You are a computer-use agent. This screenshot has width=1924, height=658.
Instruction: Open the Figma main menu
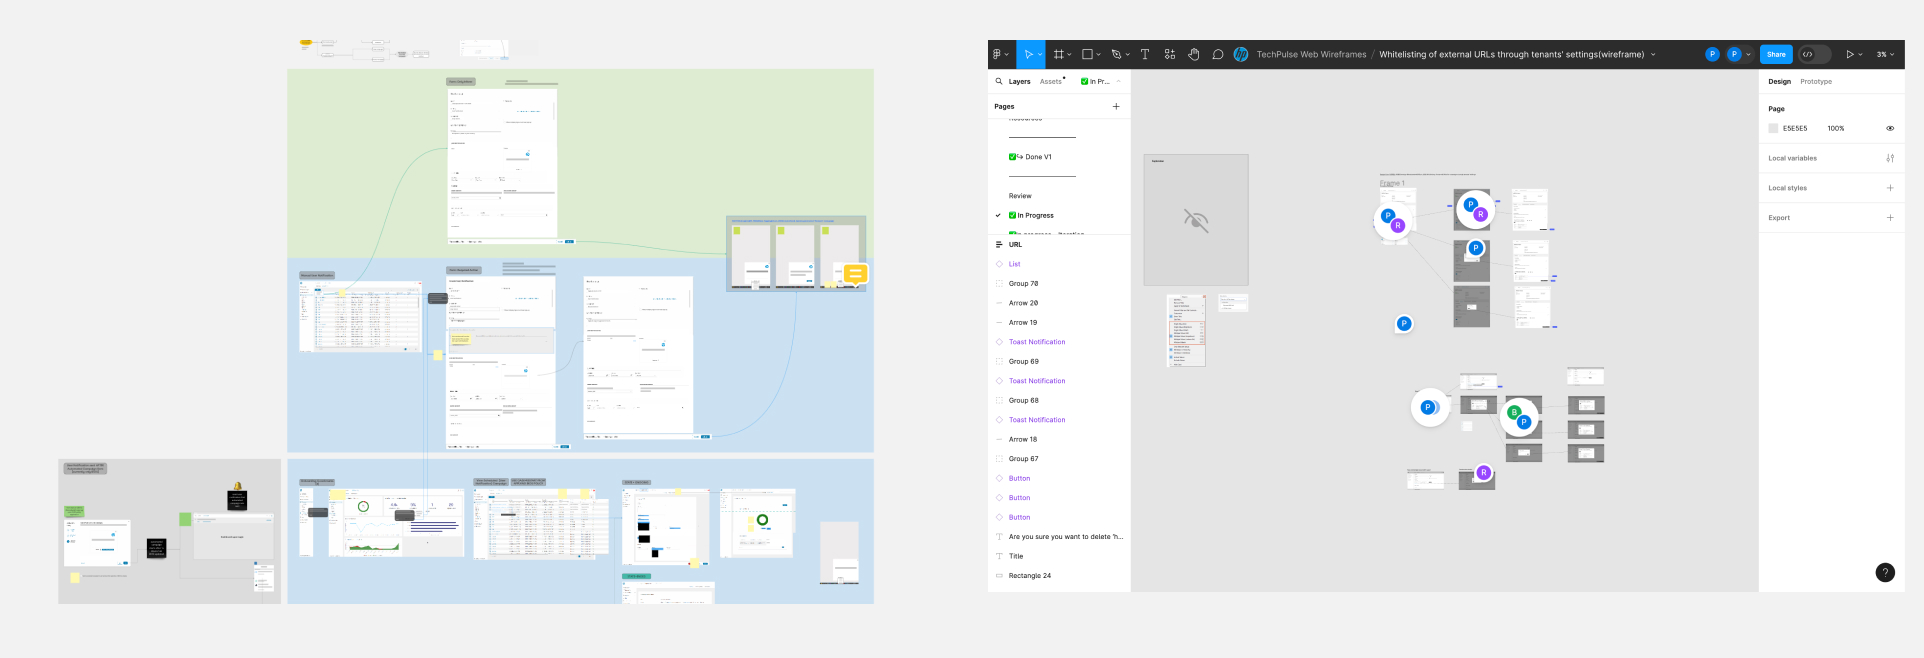[x=998, y=54]
